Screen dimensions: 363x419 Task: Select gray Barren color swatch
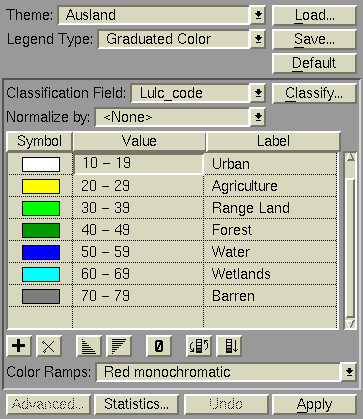point(41,296)
